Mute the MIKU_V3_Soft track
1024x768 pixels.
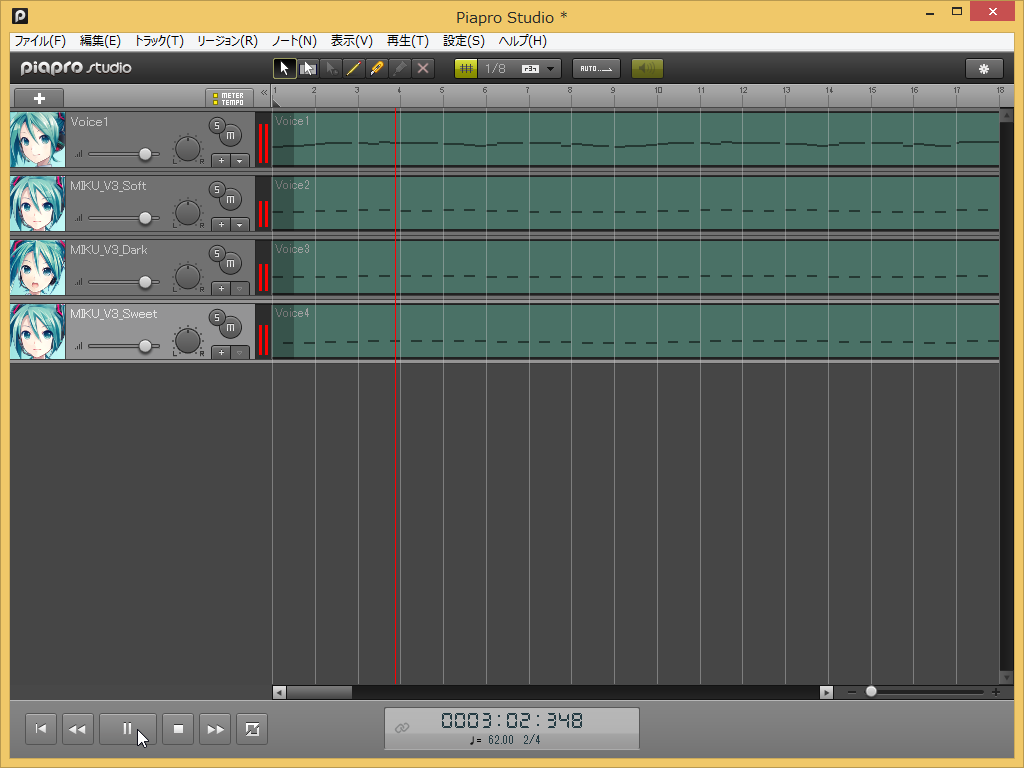pyautogui.click(x=231, y=200)
